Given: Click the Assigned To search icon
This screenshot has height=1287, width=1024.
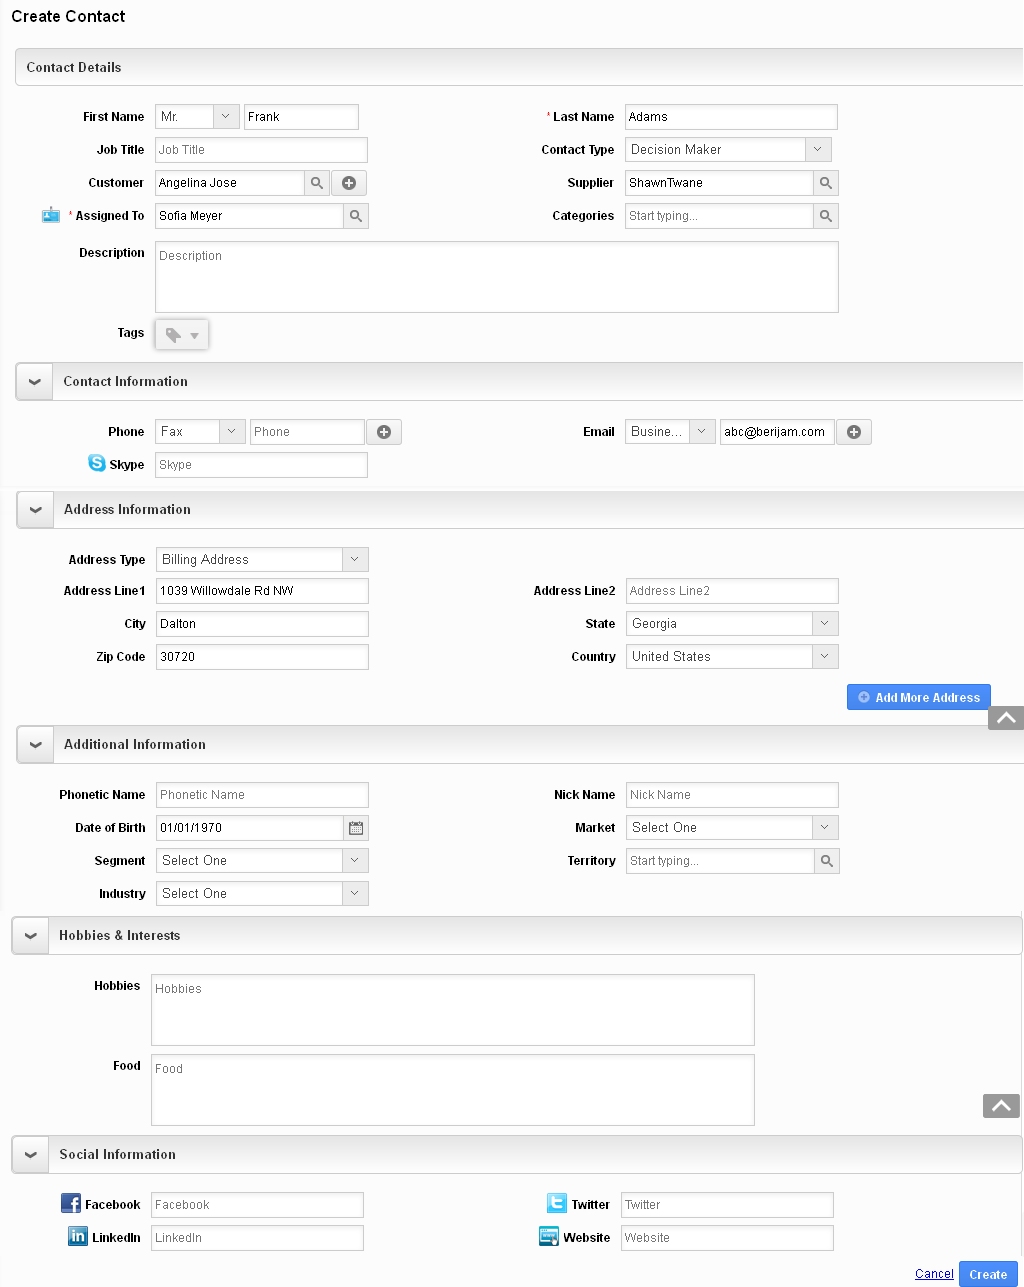Looking at the screenshot, I should 356,216.
